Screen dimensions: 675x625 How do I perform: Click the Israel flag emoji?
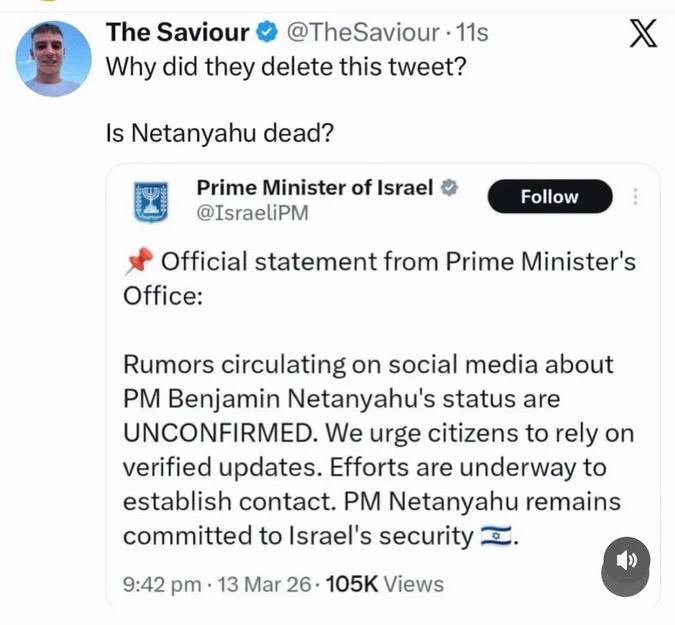click(495, 536)
